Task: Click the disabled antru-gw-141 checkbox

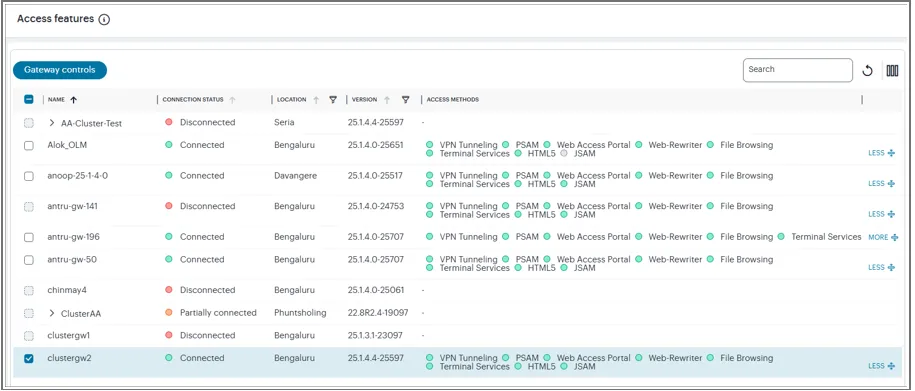Action: tap(29, 207)
